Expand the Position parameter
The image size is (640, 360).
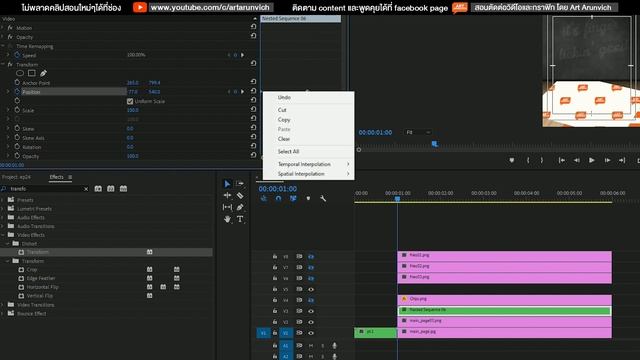pos(8,91)
